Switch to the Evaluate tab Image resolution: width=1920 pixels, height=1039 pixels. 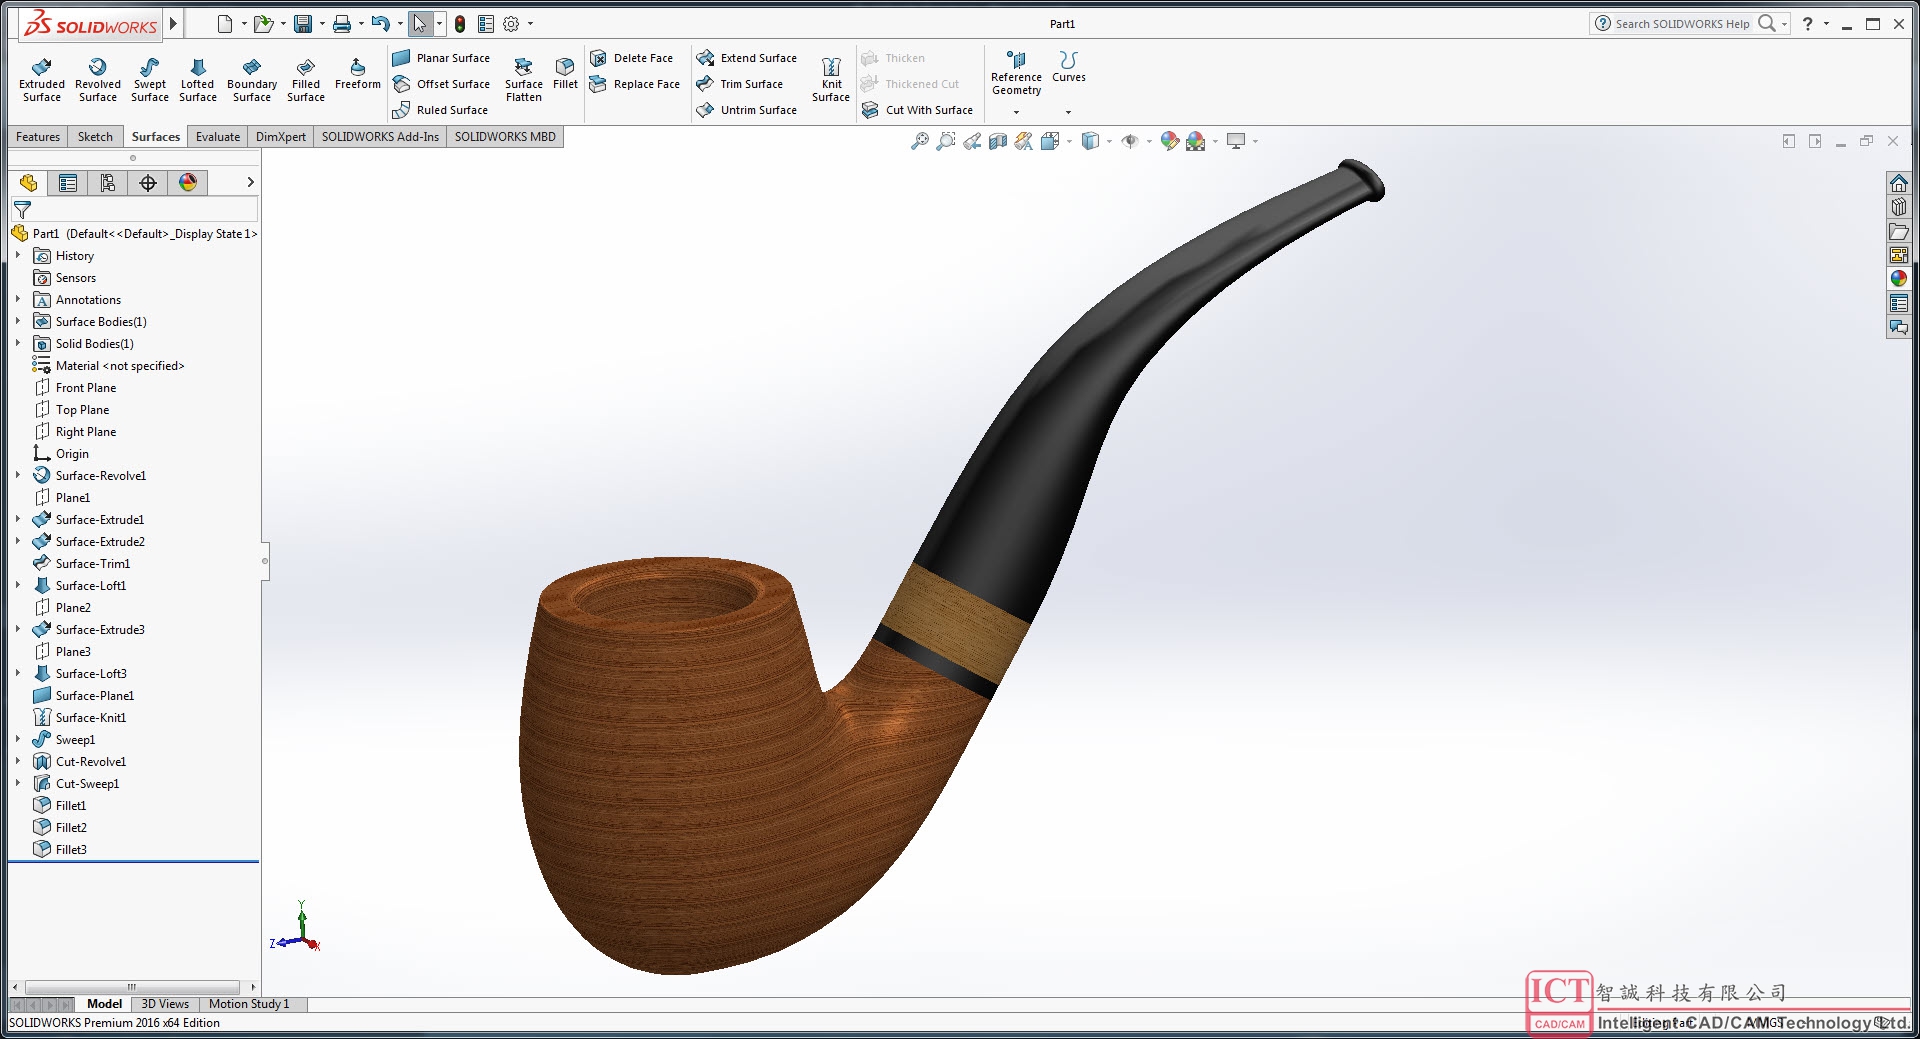[218, 137]
